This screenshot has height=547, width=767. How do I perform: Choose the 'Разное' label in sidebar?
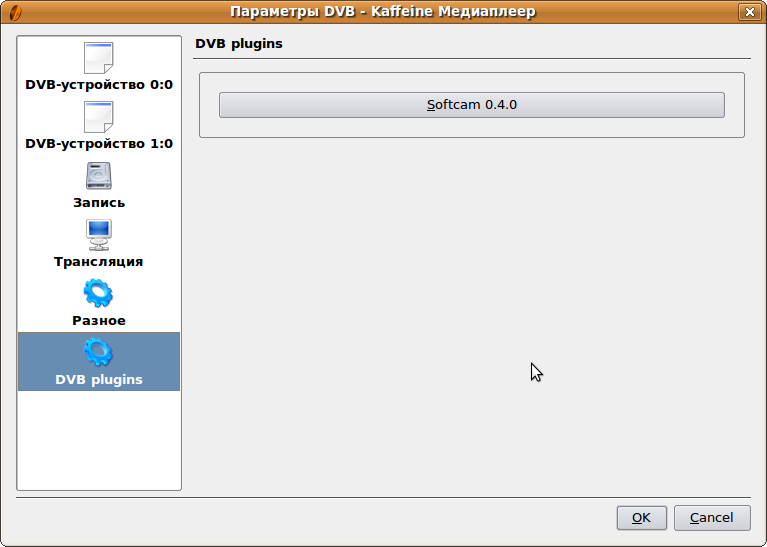[x=99, y=321]
